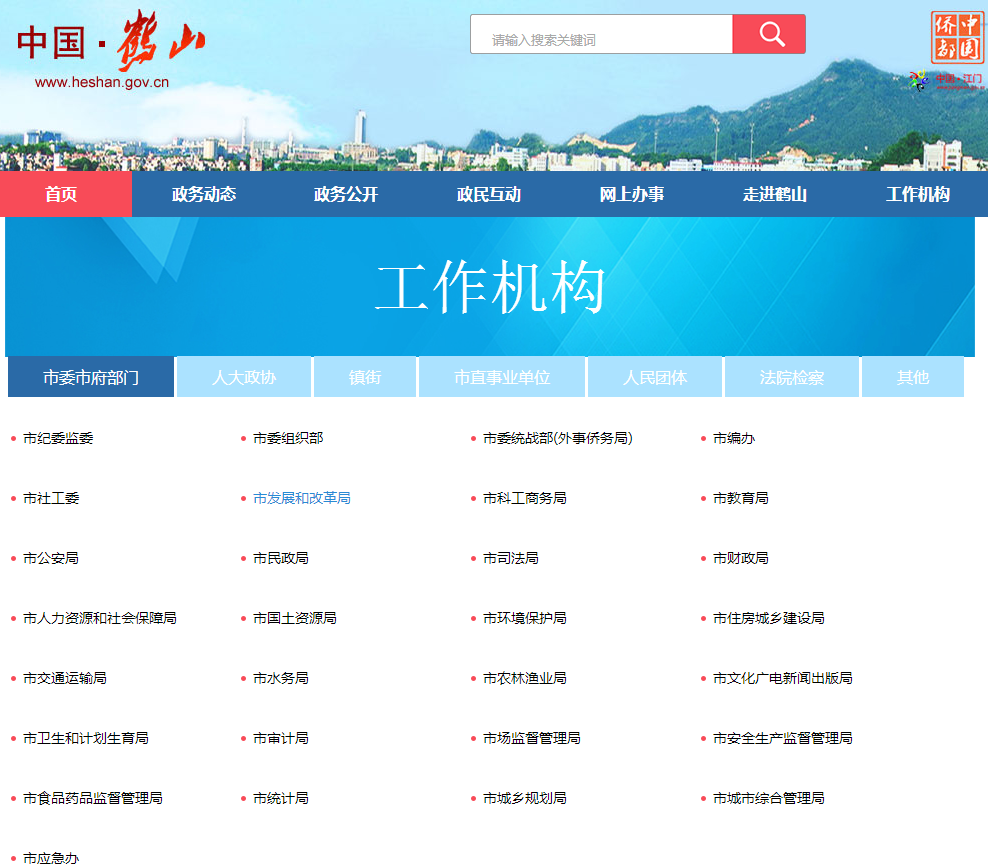Open the 法院检察 tab
Screen dimensions: 988x868
tap(791, 377)
